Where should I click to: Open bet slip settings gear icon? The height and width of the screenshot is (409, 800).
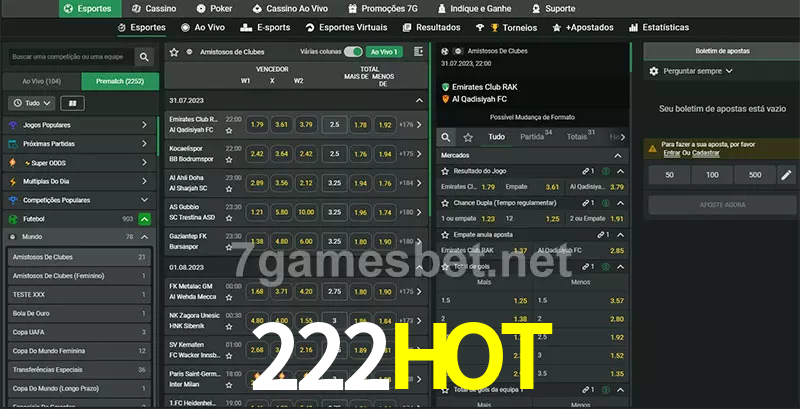(654, 71)
